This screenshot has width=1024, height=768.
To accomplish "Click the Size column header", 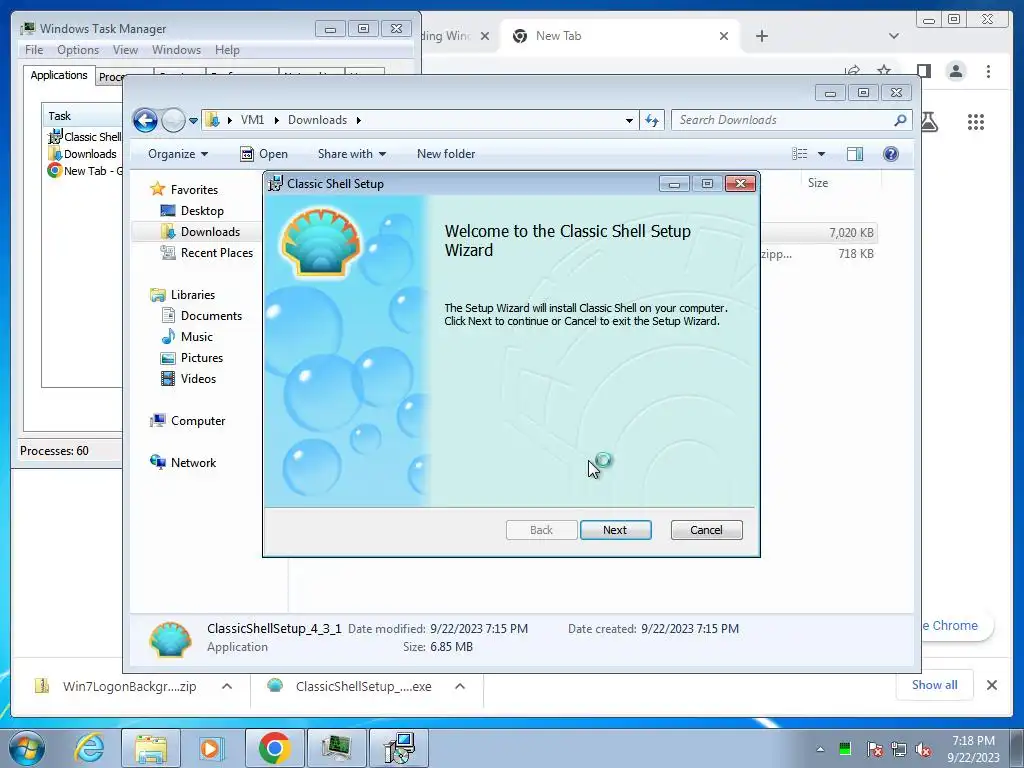I will pyautogui.click(x=818, y=183).
